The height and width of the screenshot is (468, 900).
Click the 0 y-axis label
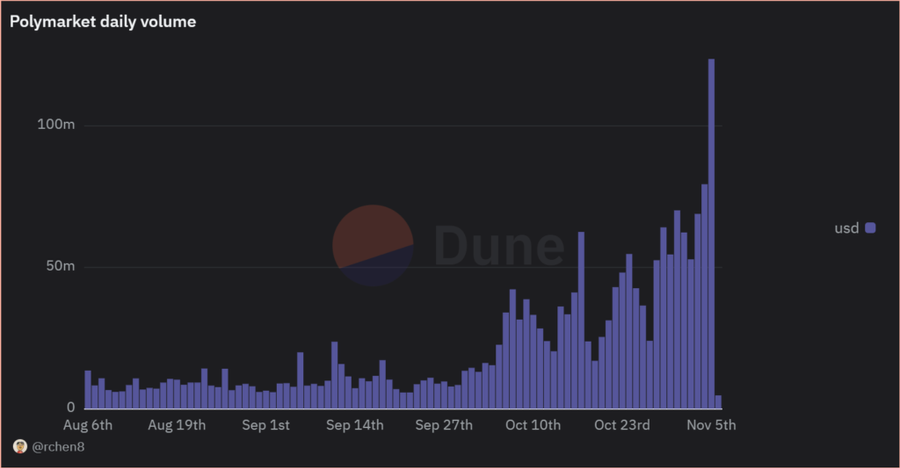71,407
